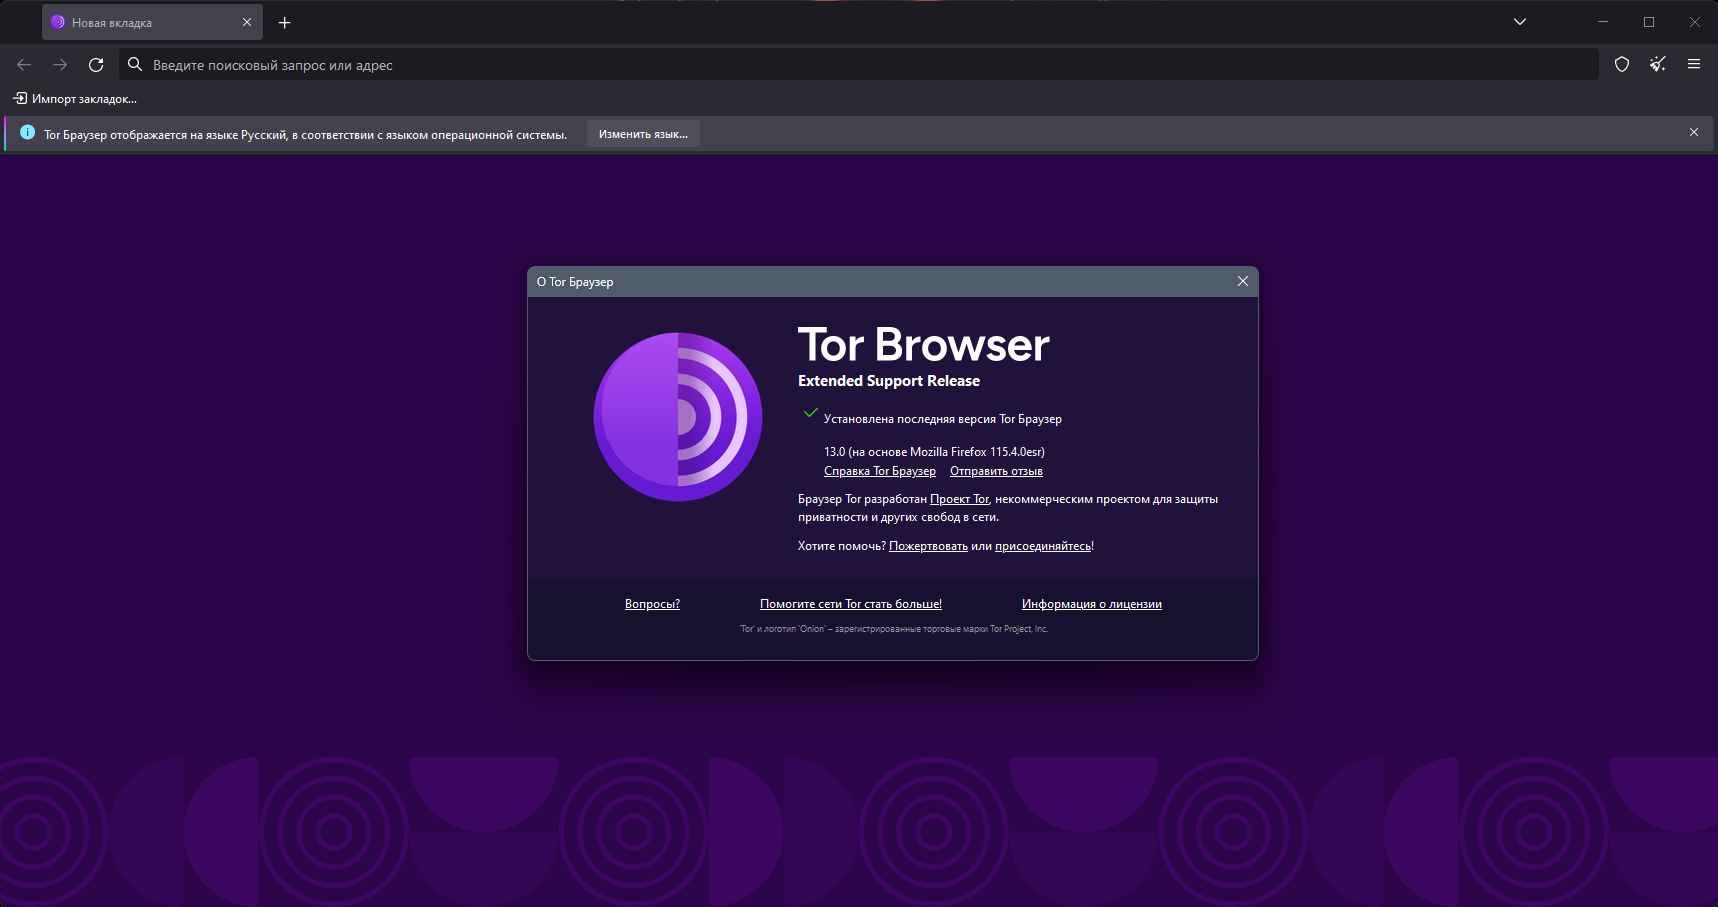
Task: Click the search magnifier icon in address bar
Action: 135,65
